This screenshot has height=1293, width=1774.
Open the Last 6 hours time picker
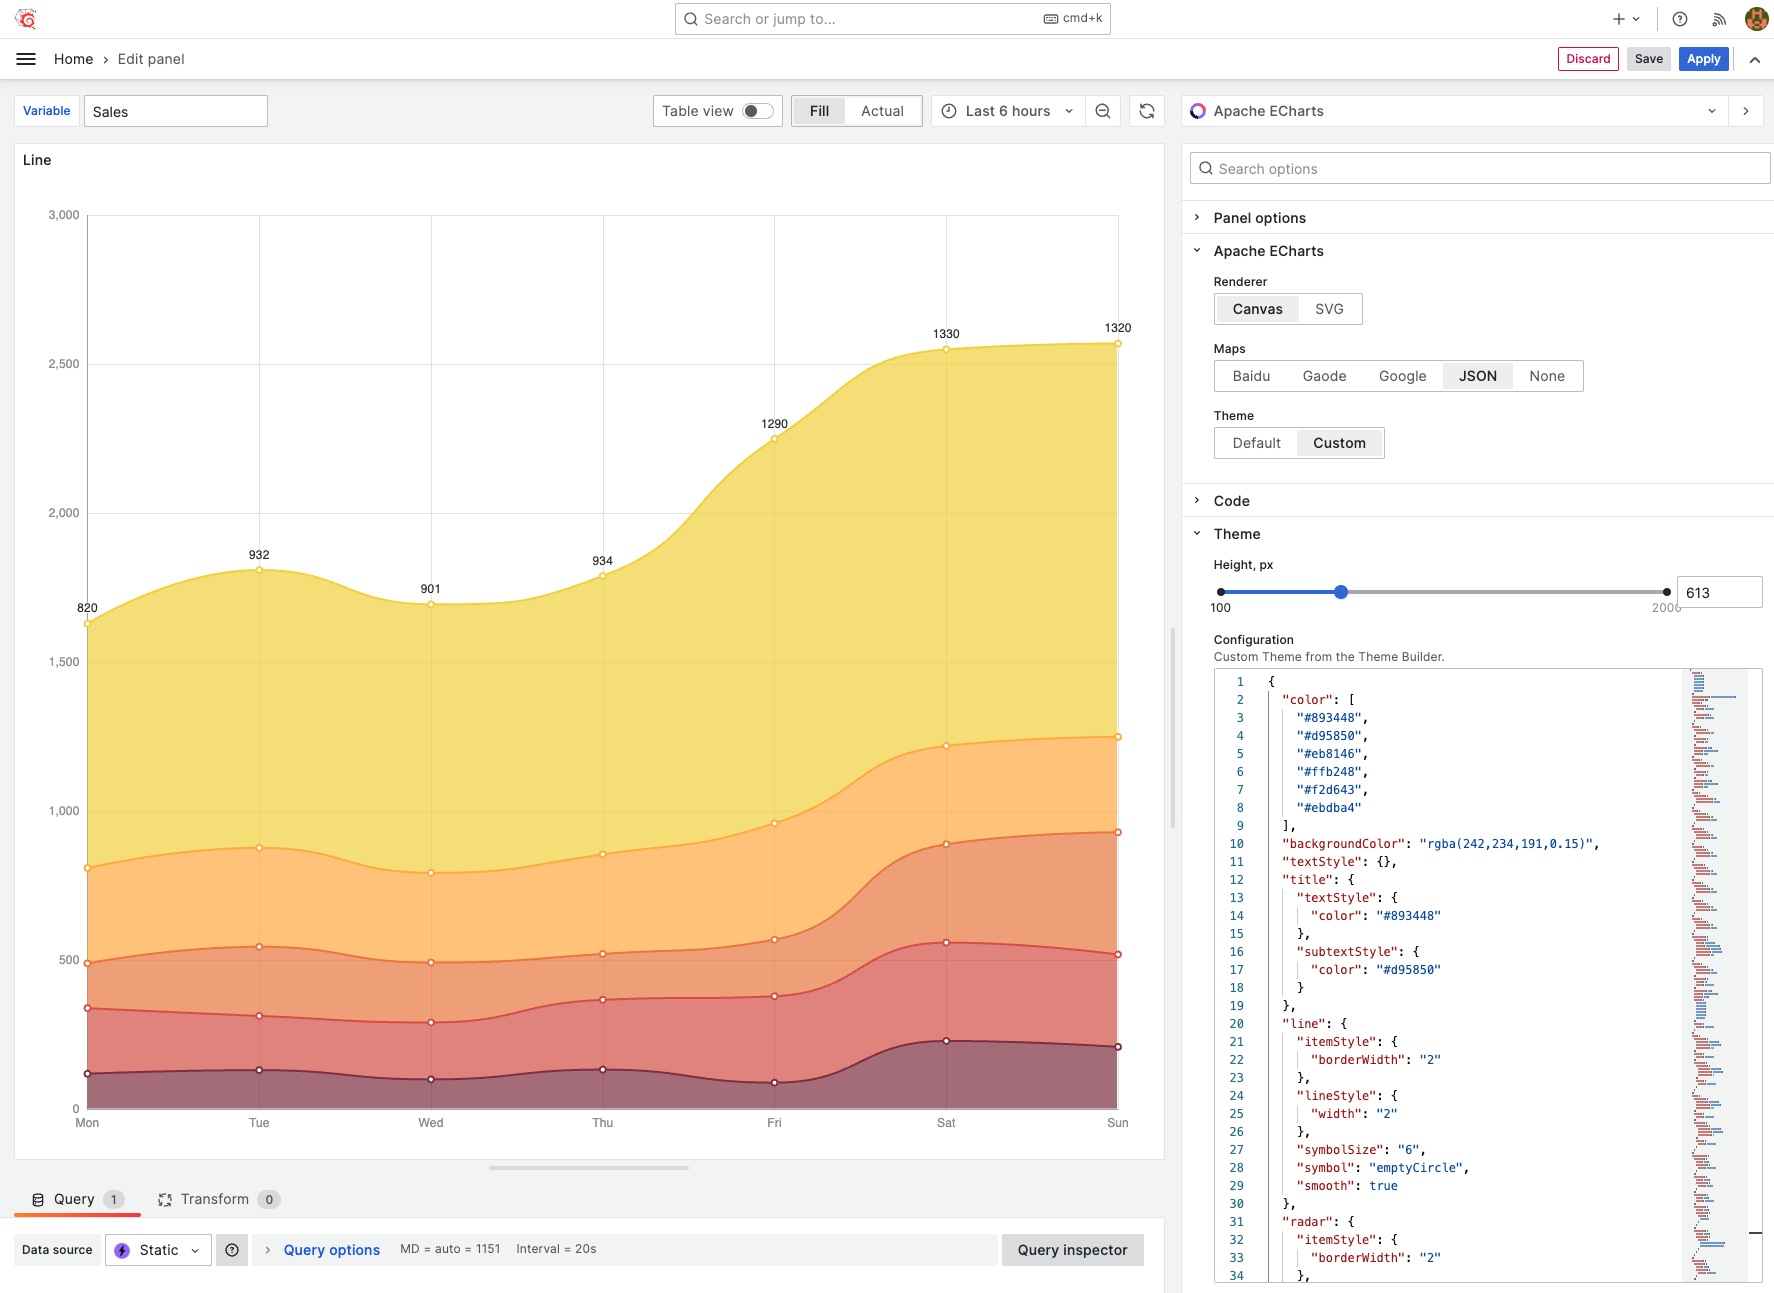point(1005,111)
